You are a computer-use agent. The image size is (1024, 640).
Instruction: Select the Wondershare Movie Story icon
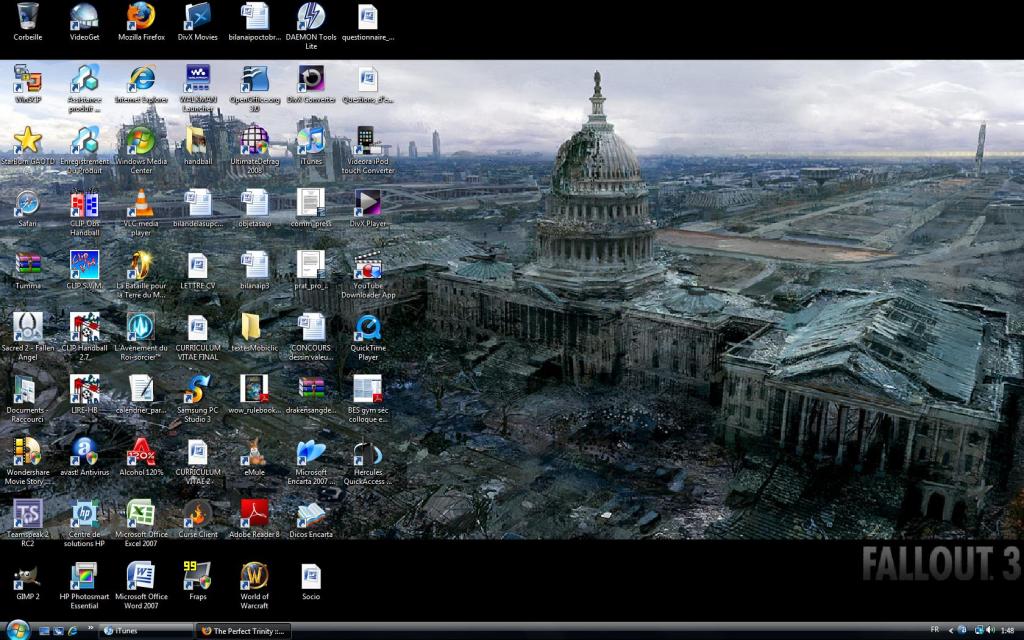click(x=27, y=460)
